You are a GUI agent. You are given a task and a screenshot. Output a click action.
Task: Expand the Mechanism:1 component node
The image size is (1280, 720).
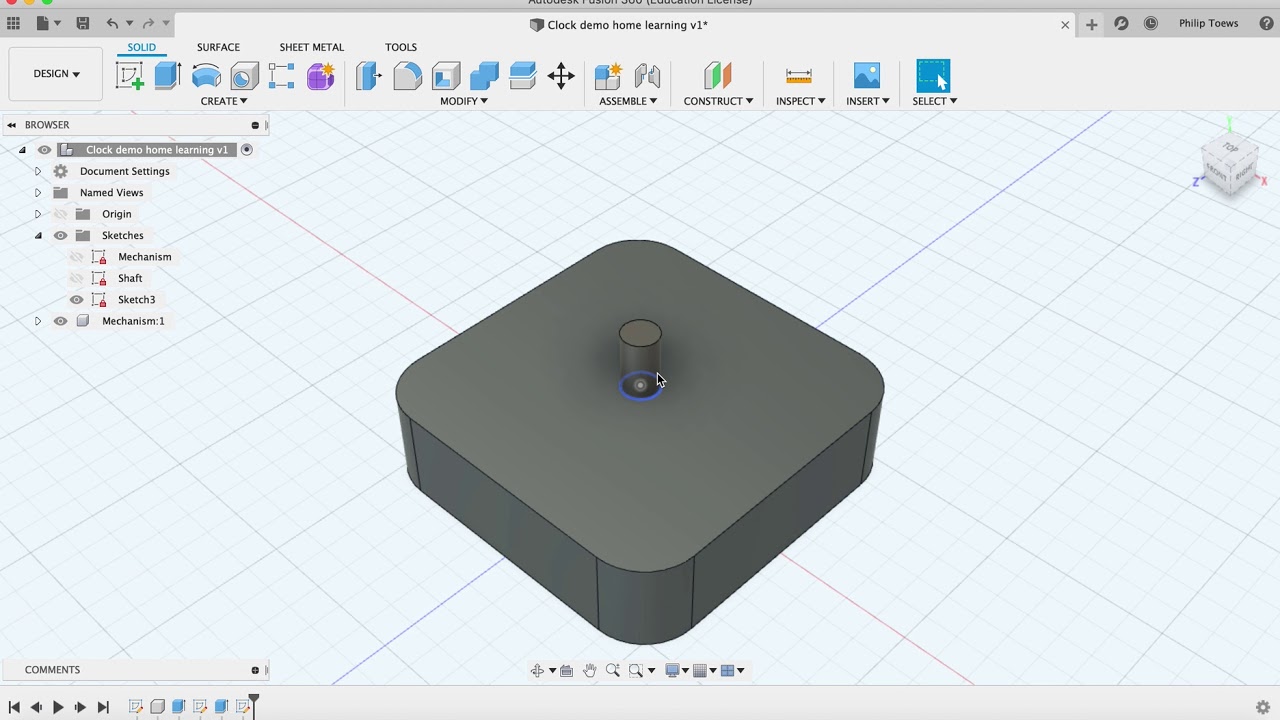coord(38,321)
